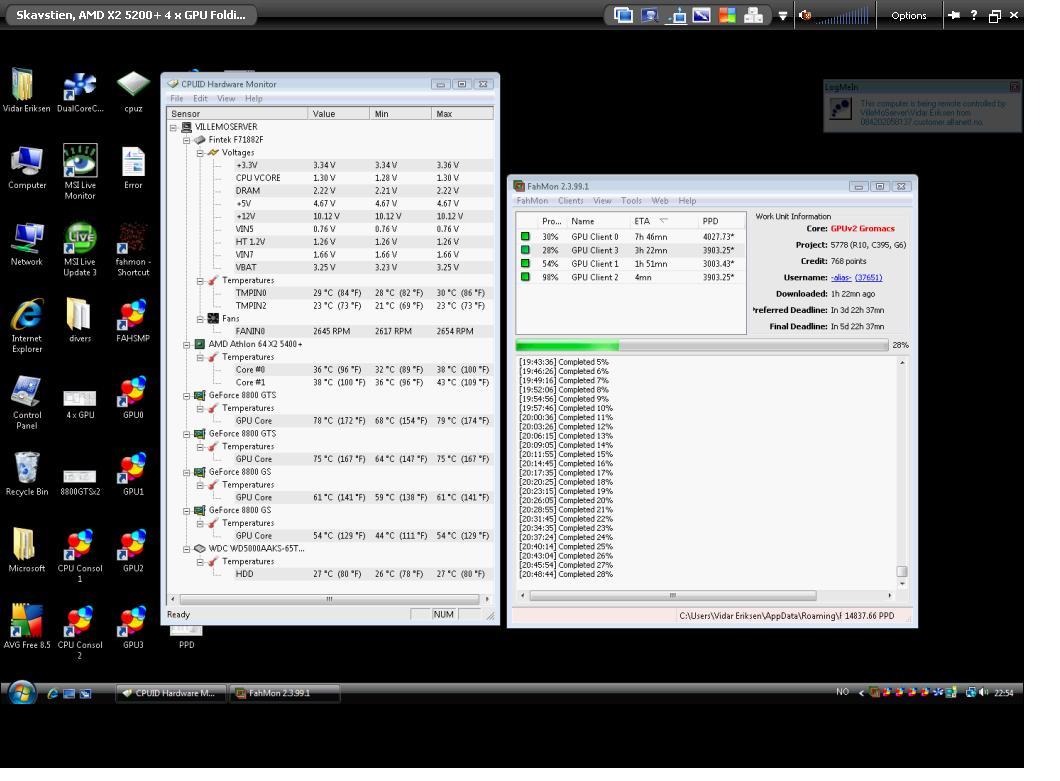Open the Computer desktop icon

click(x=27, y=168)
